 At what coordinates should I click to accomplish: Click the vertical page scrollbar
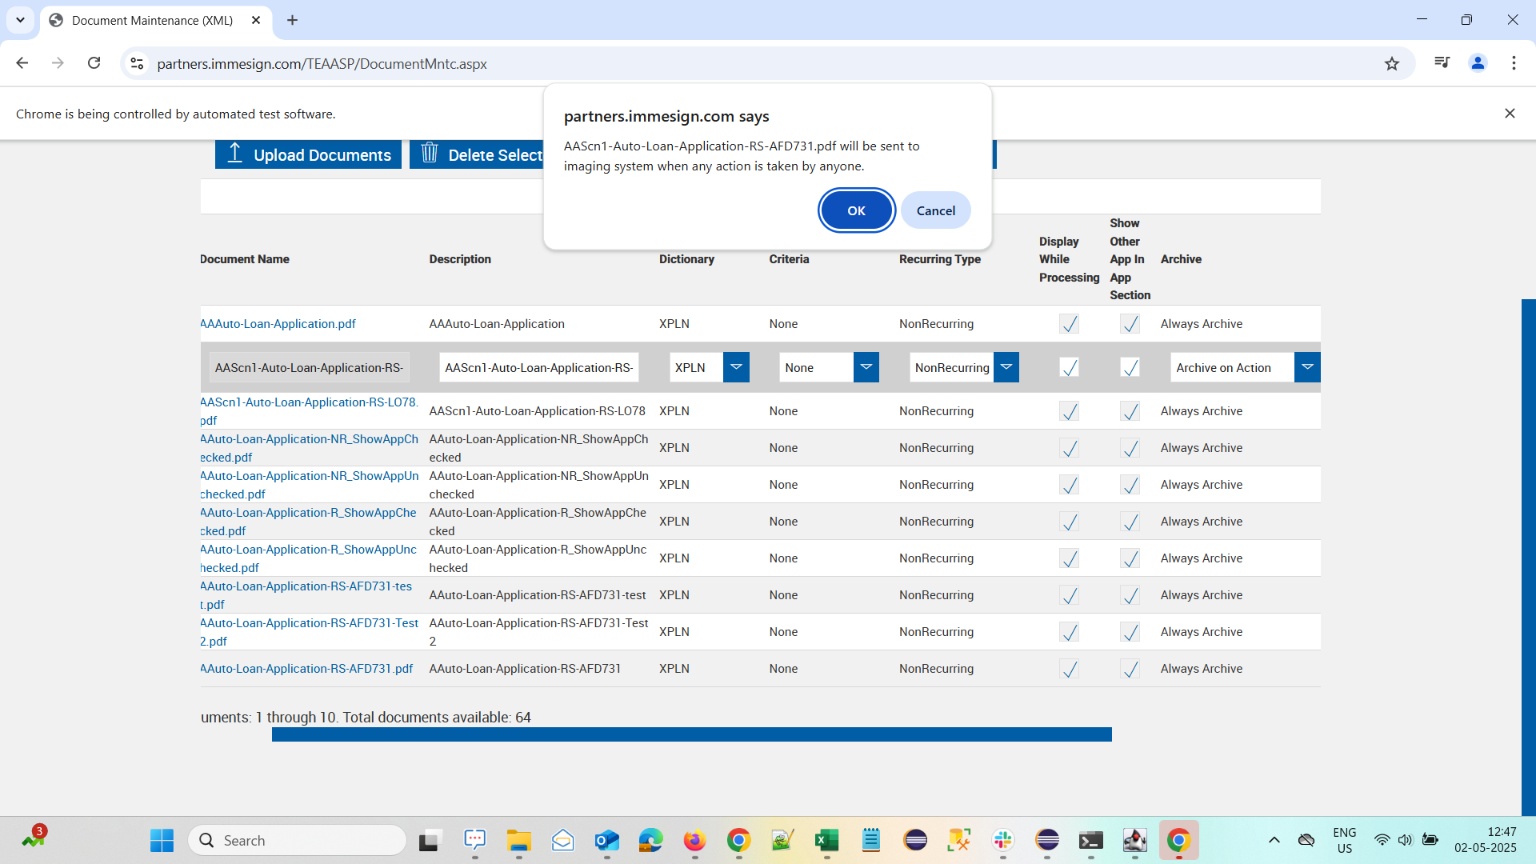point(1528,555)
